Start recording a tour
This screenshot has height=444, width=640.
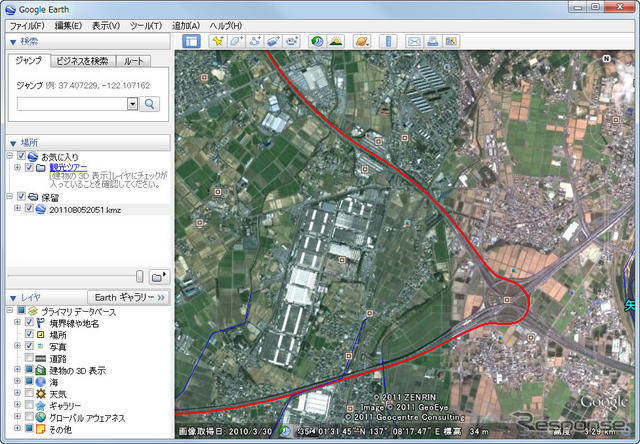291,41
